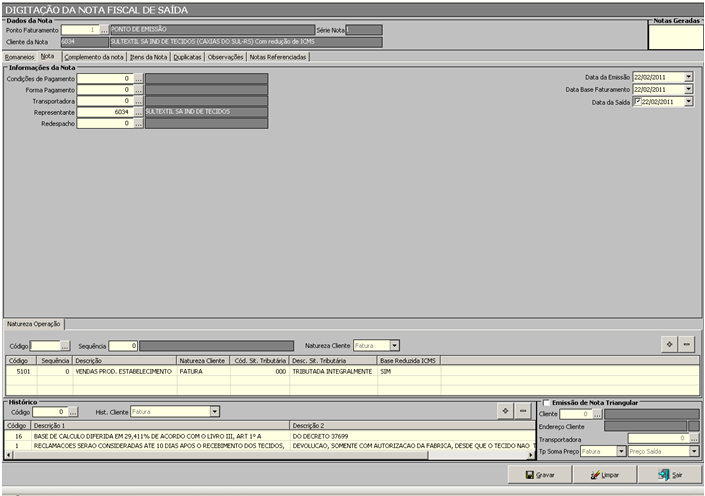Image resolution: width=705 pixels, height=496 pixels.
Task: Open Forma Pagamento lookup button
Action: pyautogui.click(x=138, y=89)
